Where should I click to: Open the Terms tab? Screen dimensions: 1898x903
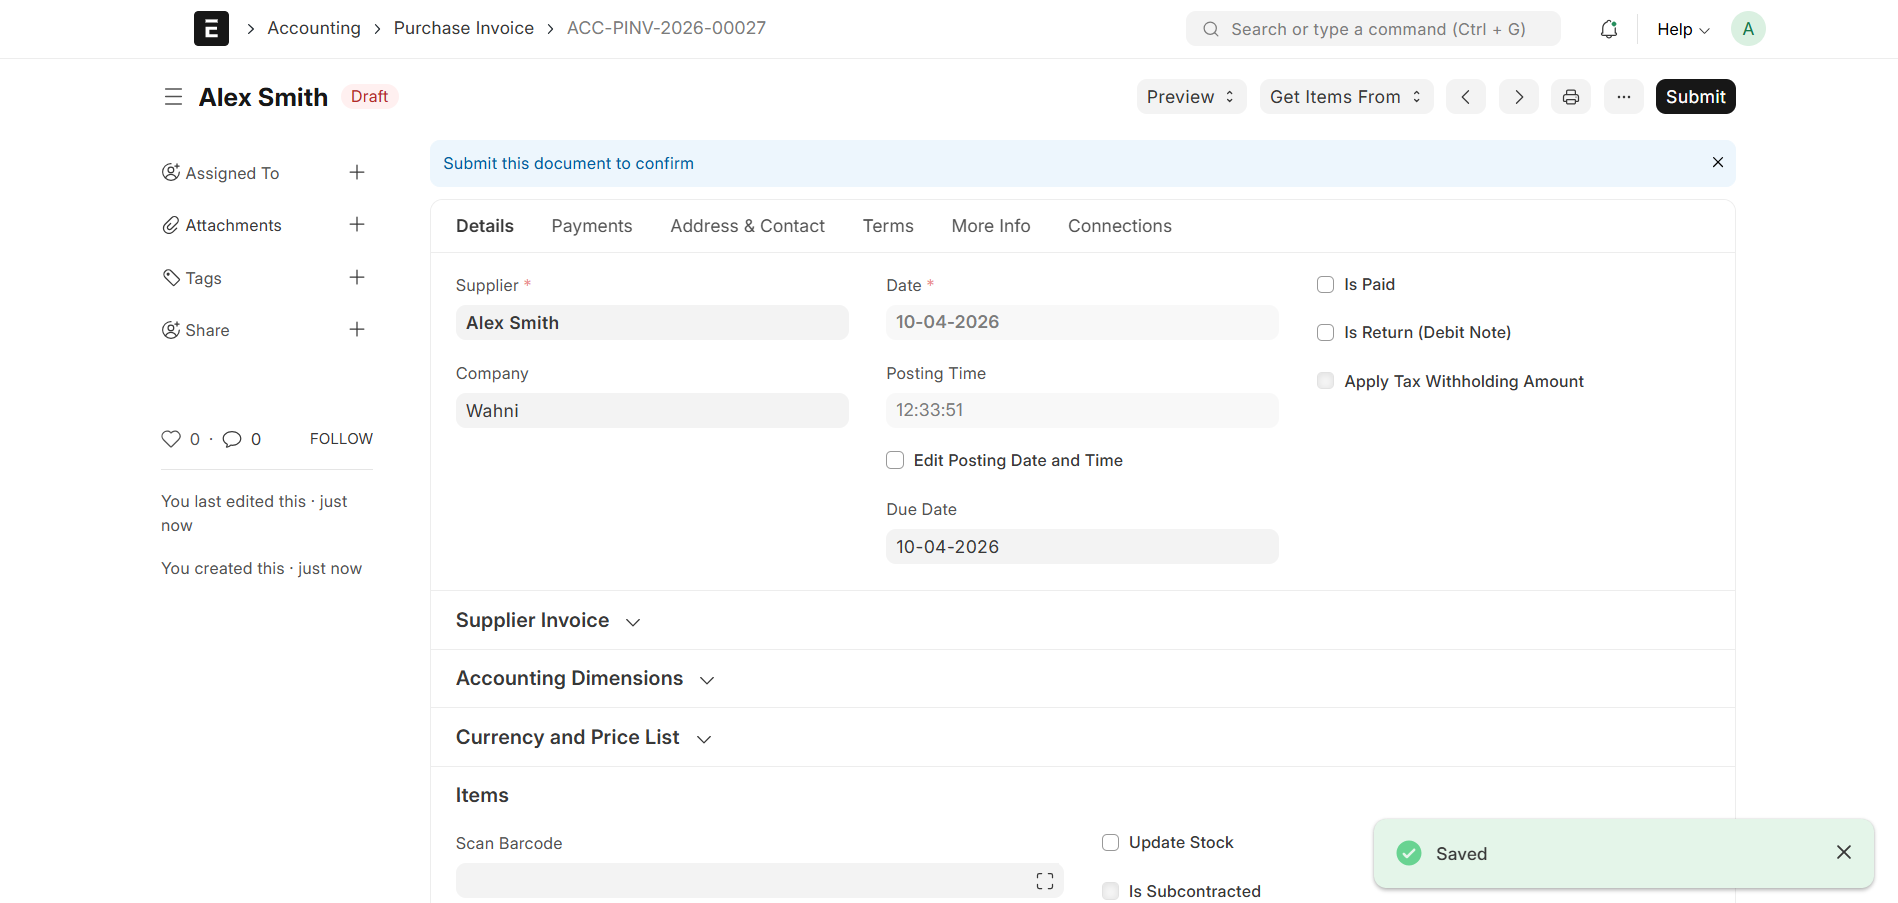coord(888,226)
